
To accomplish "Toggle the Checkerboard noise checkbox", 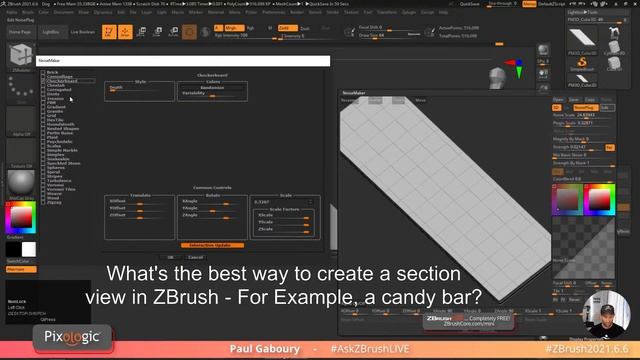I will coord(43,81).
